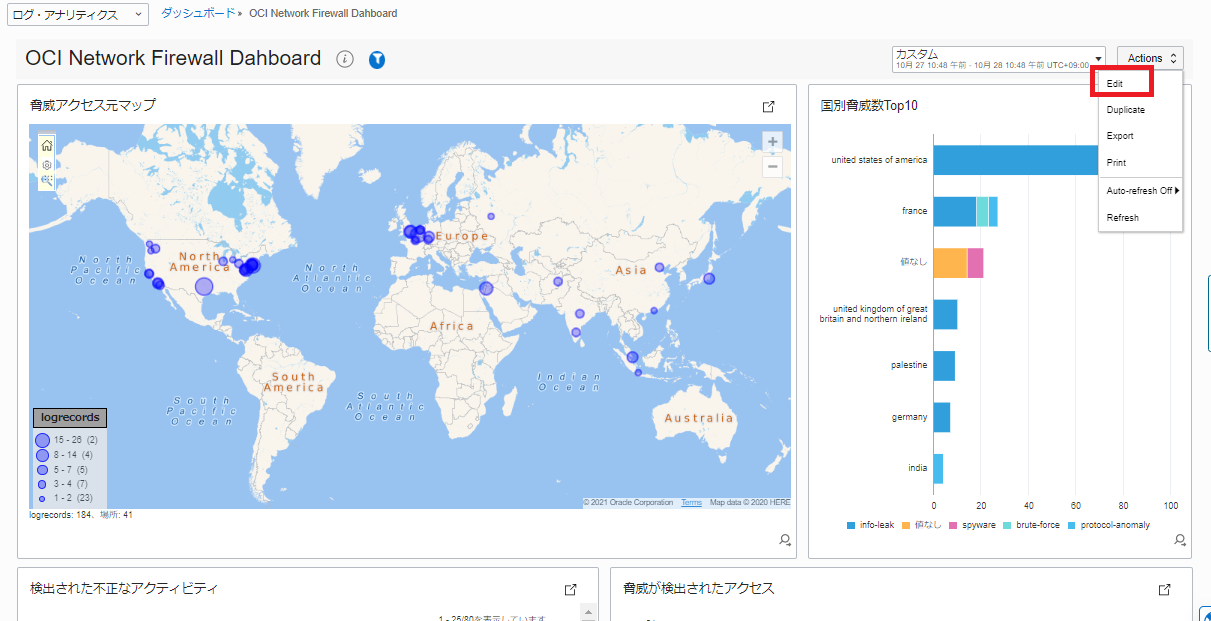Open 検出された不正なアクティビティ expand icon
Image resolution: width=1211 pixels, height=621 pixels.
tap(571, 589)
